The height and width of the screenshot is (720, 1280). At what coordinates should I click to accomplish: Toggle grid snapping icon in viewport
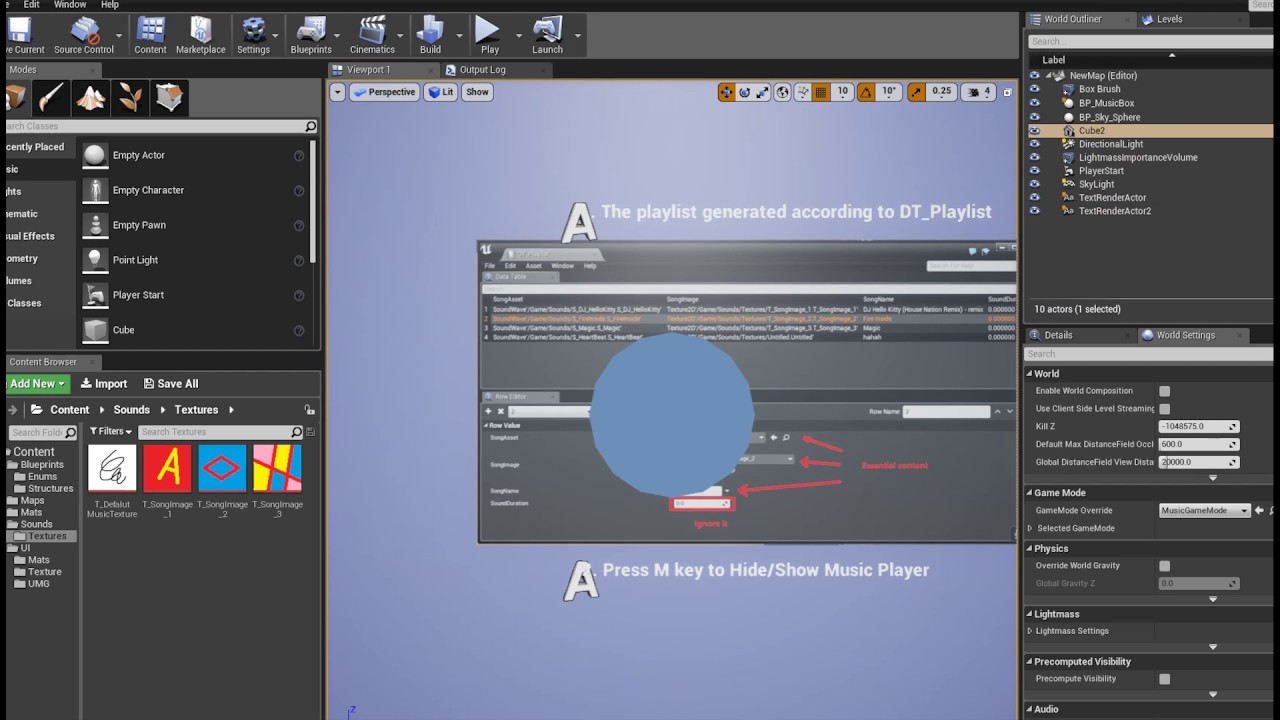tap(820, 92)
